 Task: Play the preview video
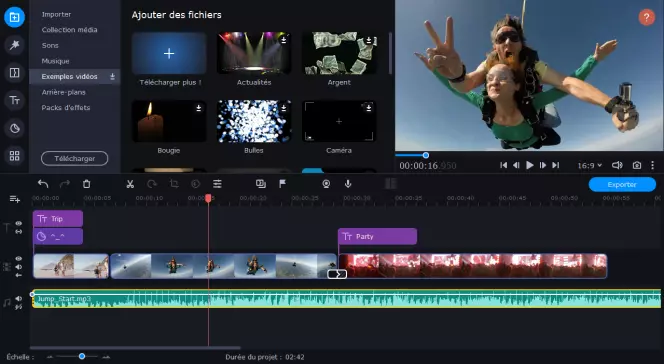[x=529, y=165]
